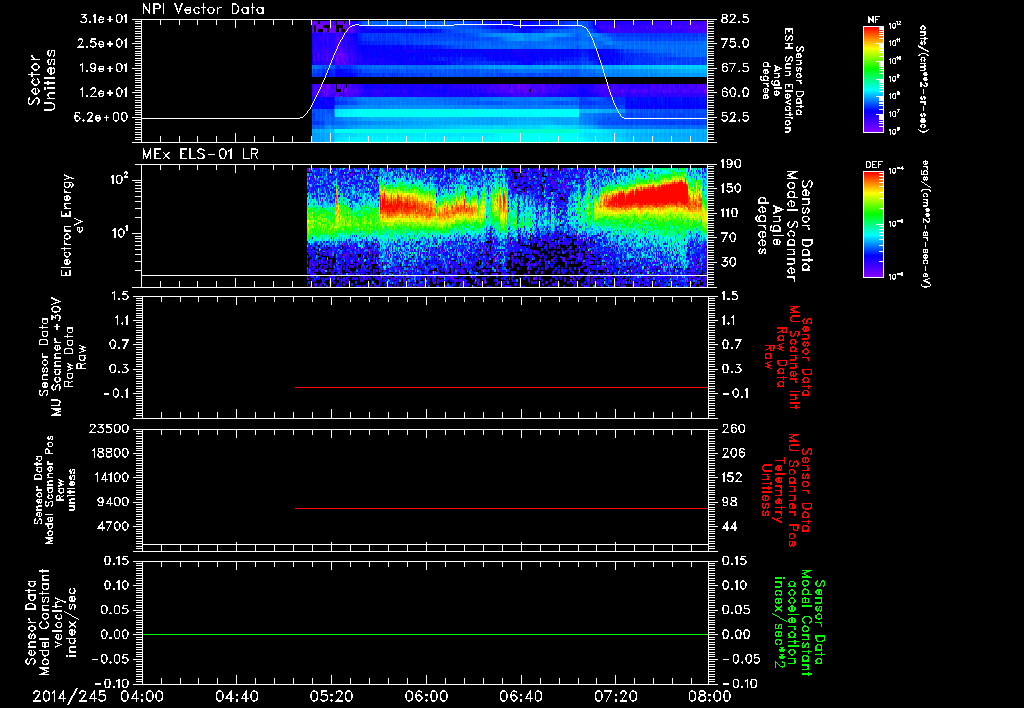Screen dimensions: 1024x708
Task: Click the 150 scanner angle tick
Action: [x=731, y=189]
